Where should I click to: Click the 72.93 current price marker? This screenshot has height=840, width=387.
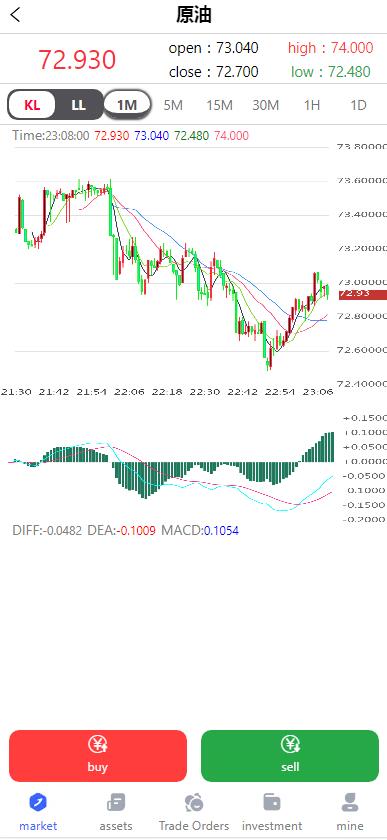click(362, 294)
